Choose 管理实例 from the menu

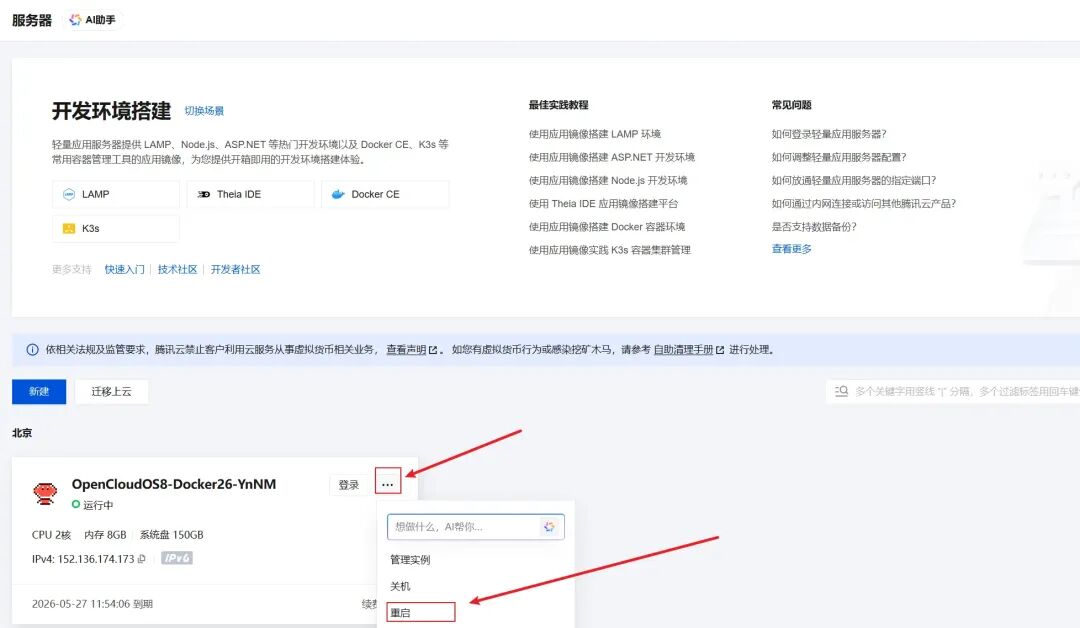pyautogui.click(x=411, y=560)
